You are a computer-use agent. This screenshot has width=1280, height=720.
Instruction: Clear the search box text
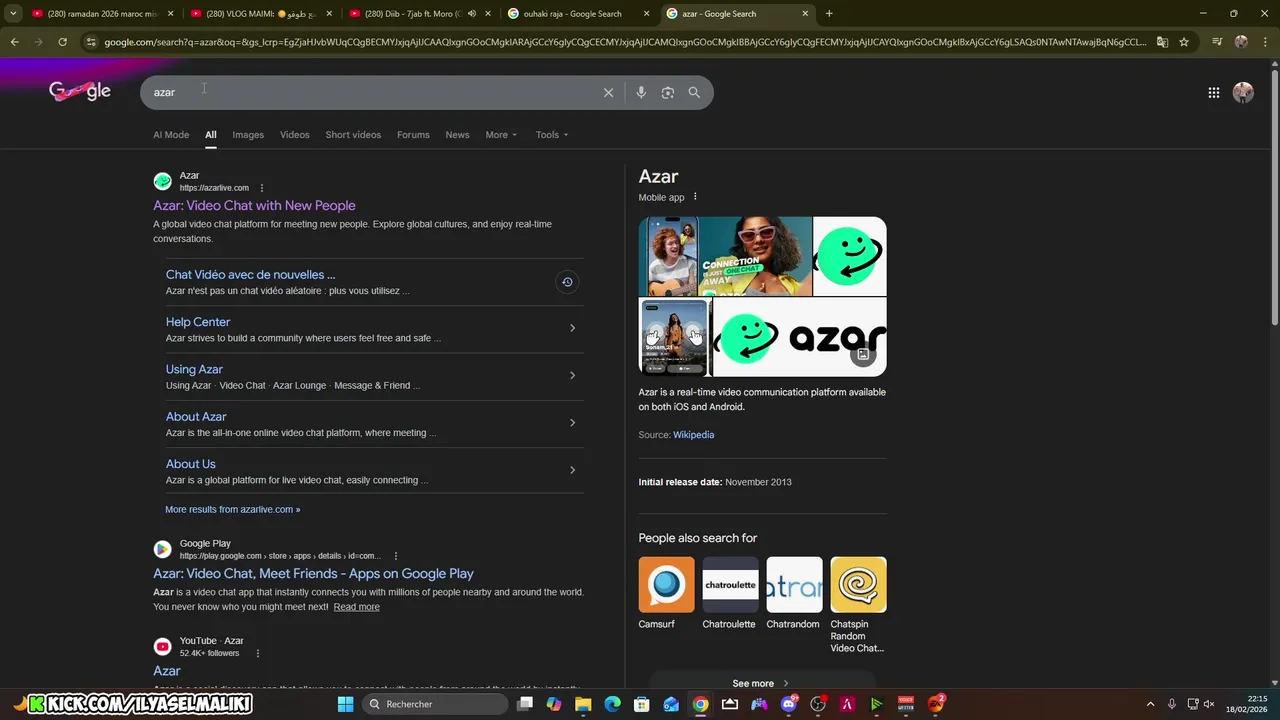pos(608,92)
